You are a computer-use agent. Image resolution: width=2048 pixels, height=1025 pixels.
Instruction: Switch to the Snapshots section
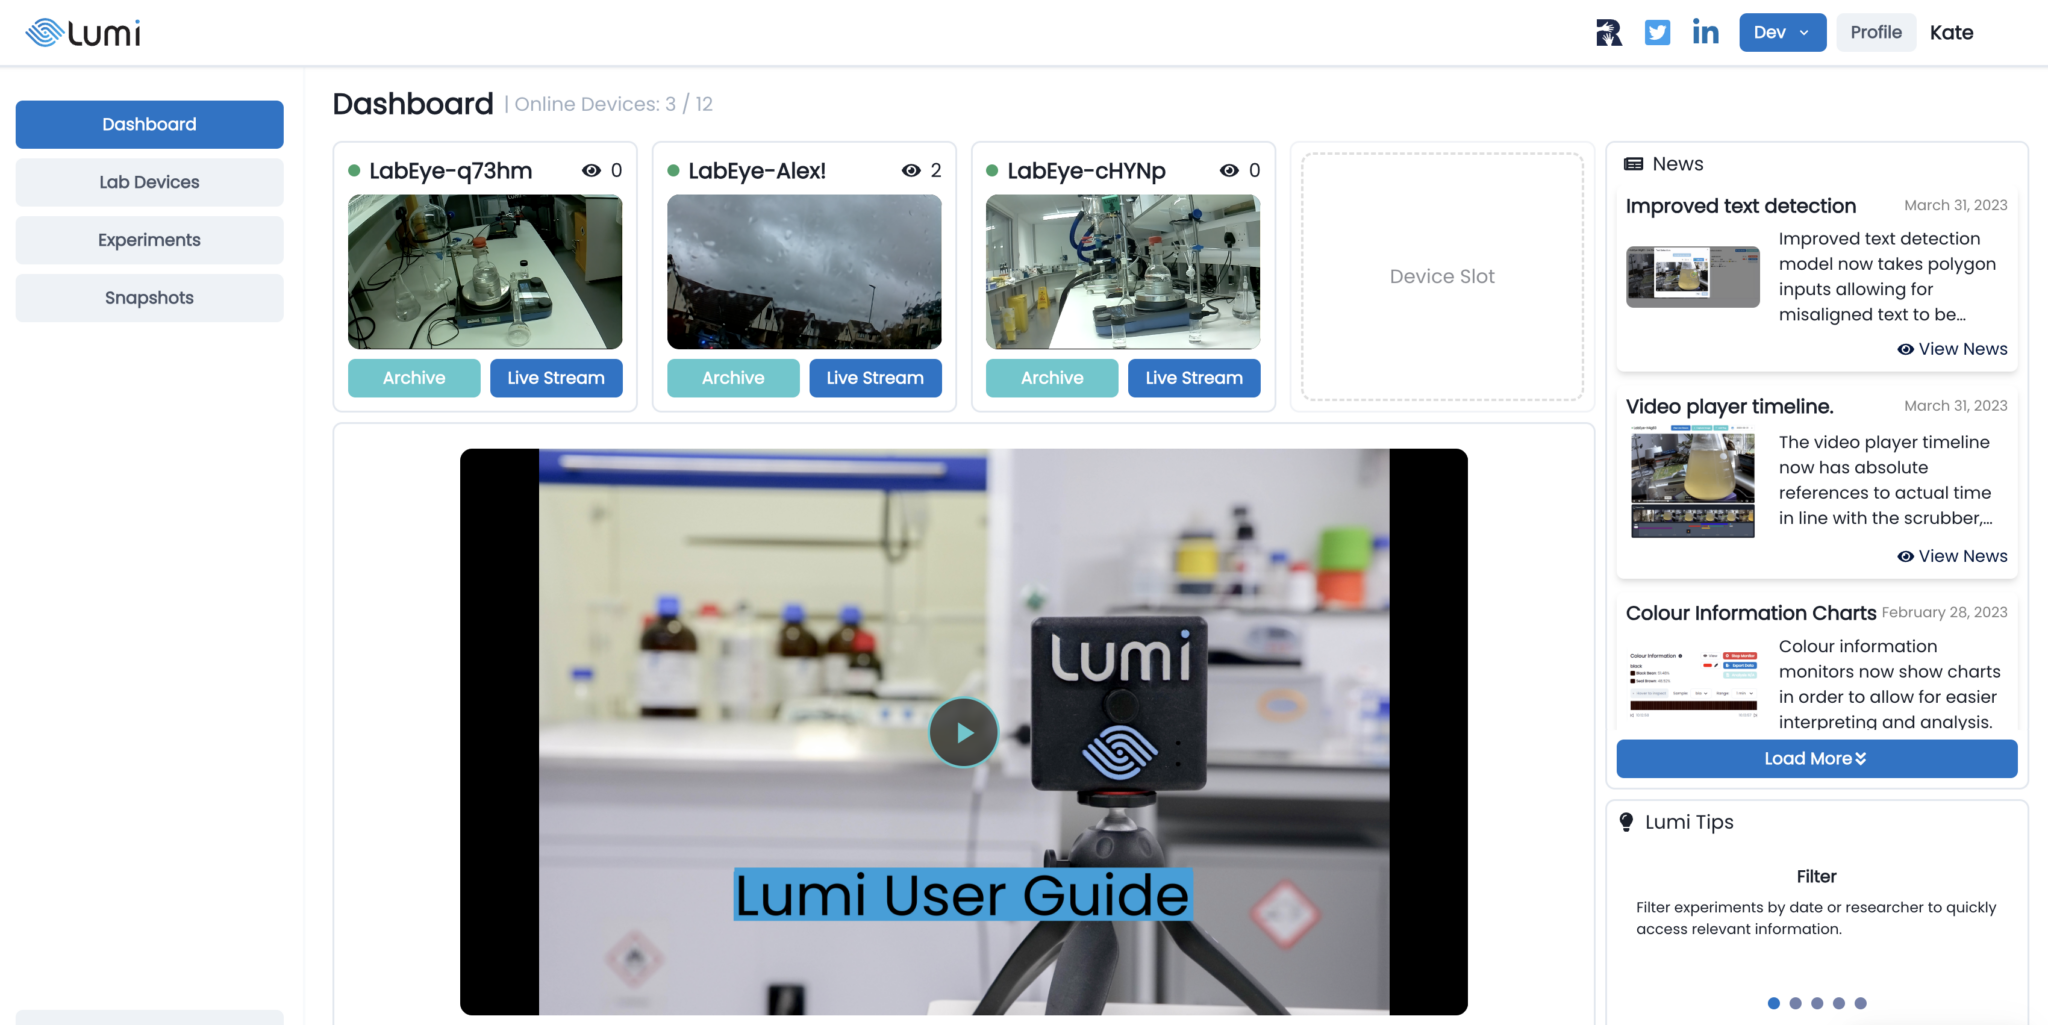click(148, 297)
